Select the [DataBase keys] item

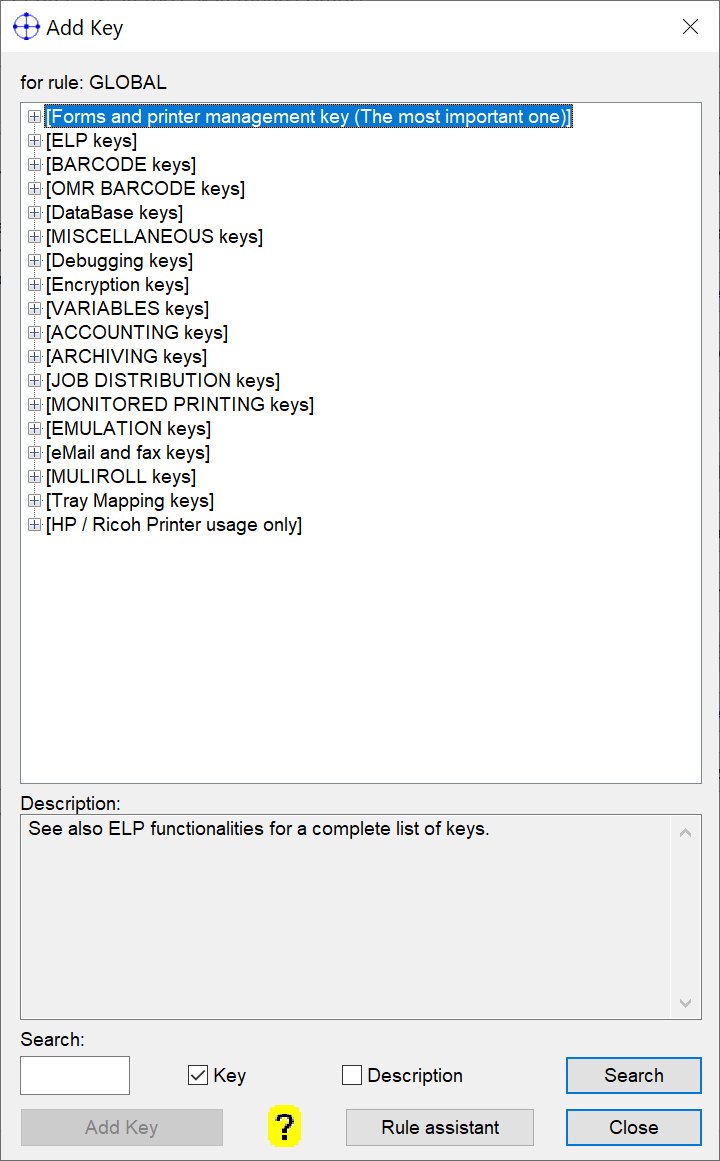(x=114, y=213)
